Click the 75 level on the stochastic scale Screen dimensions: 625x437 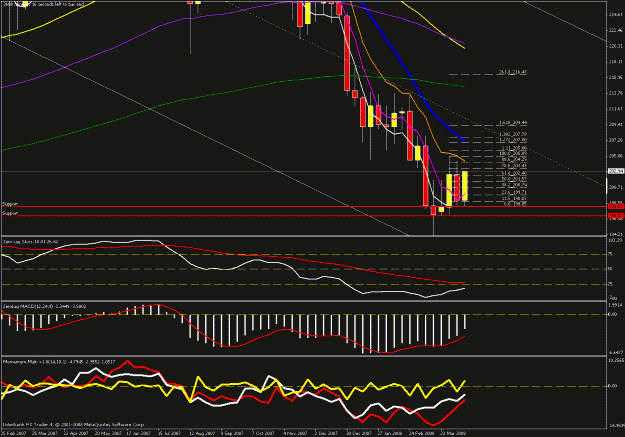coord(610,254)
